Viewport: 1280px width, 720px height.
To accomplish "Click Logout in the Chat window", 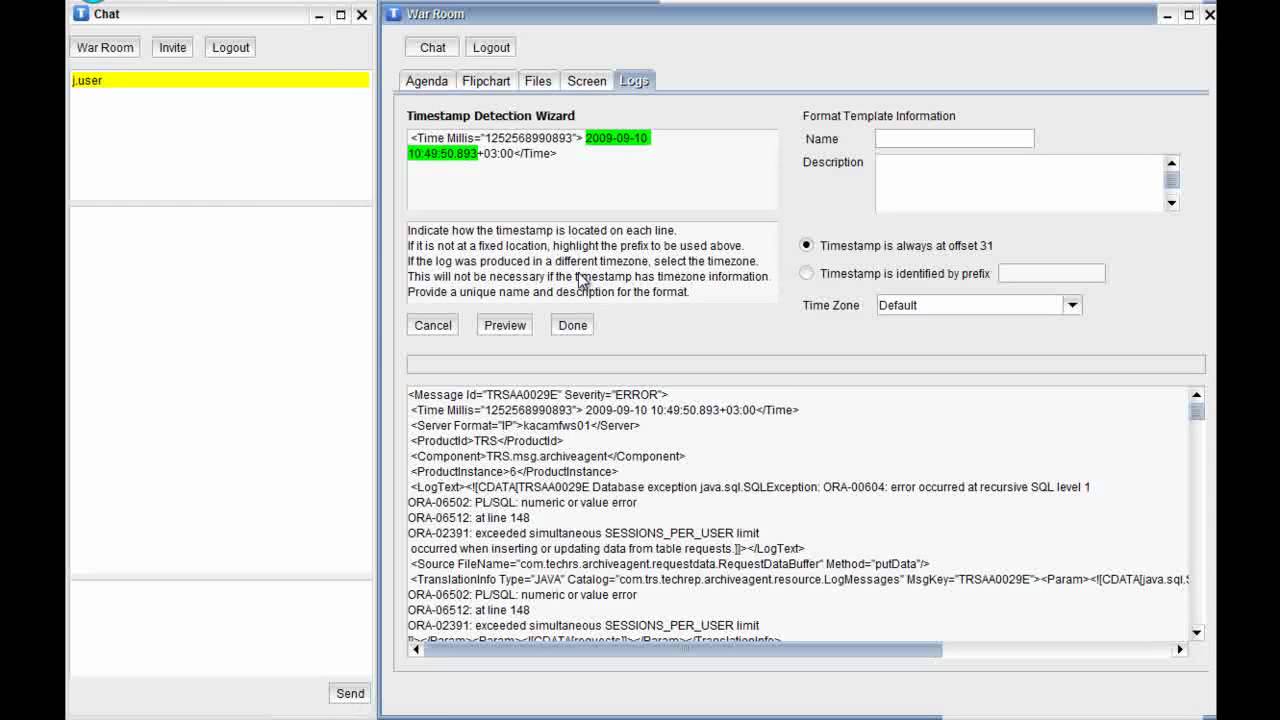I will tap(230, 47).
